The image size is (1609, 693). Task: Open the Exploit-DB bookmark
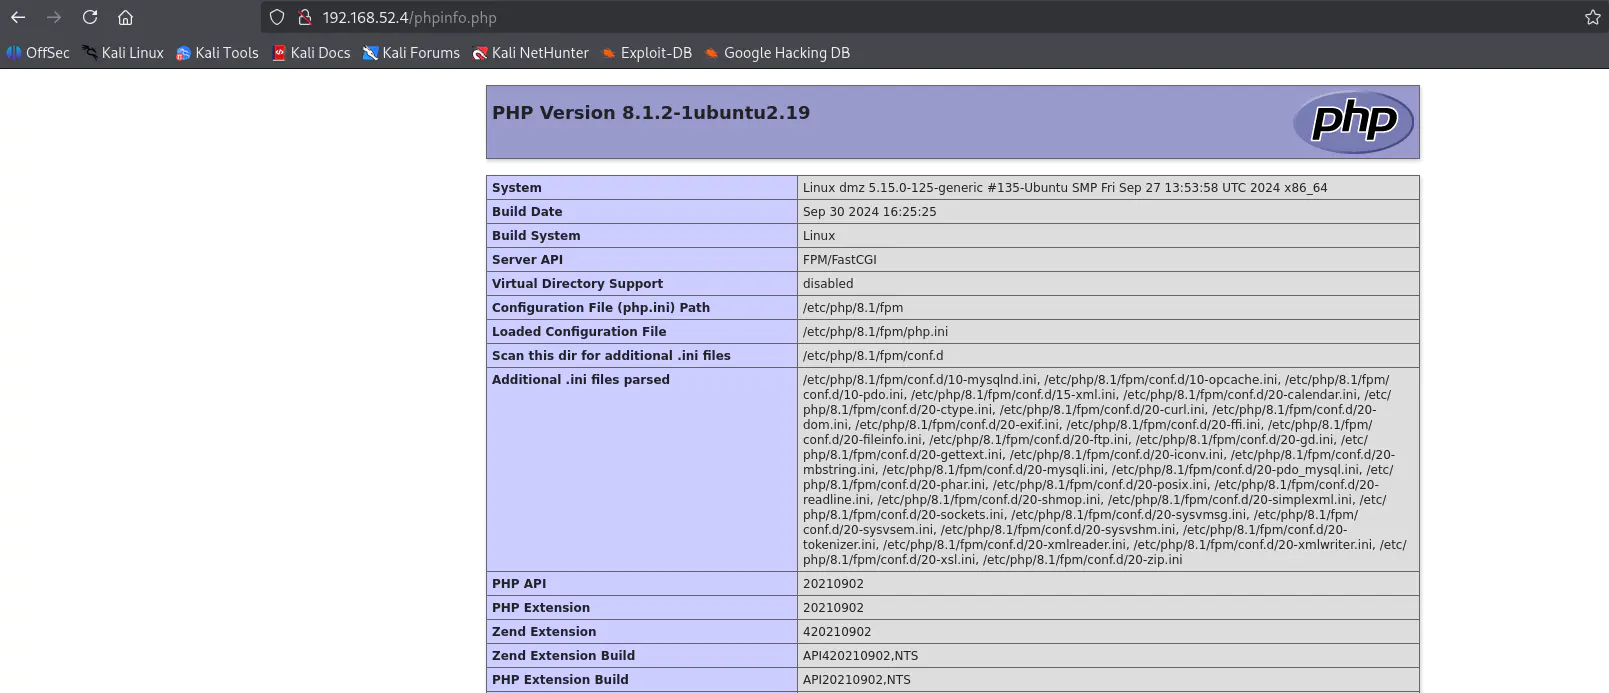tap(647, 53)
